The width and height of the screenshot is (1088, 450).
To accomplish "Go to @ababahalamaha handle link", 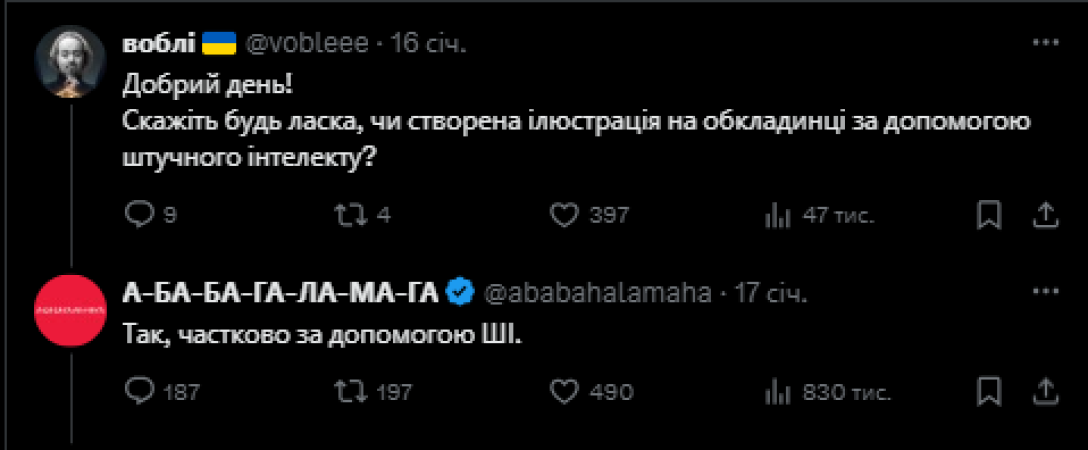I will [x=598, y=293].
